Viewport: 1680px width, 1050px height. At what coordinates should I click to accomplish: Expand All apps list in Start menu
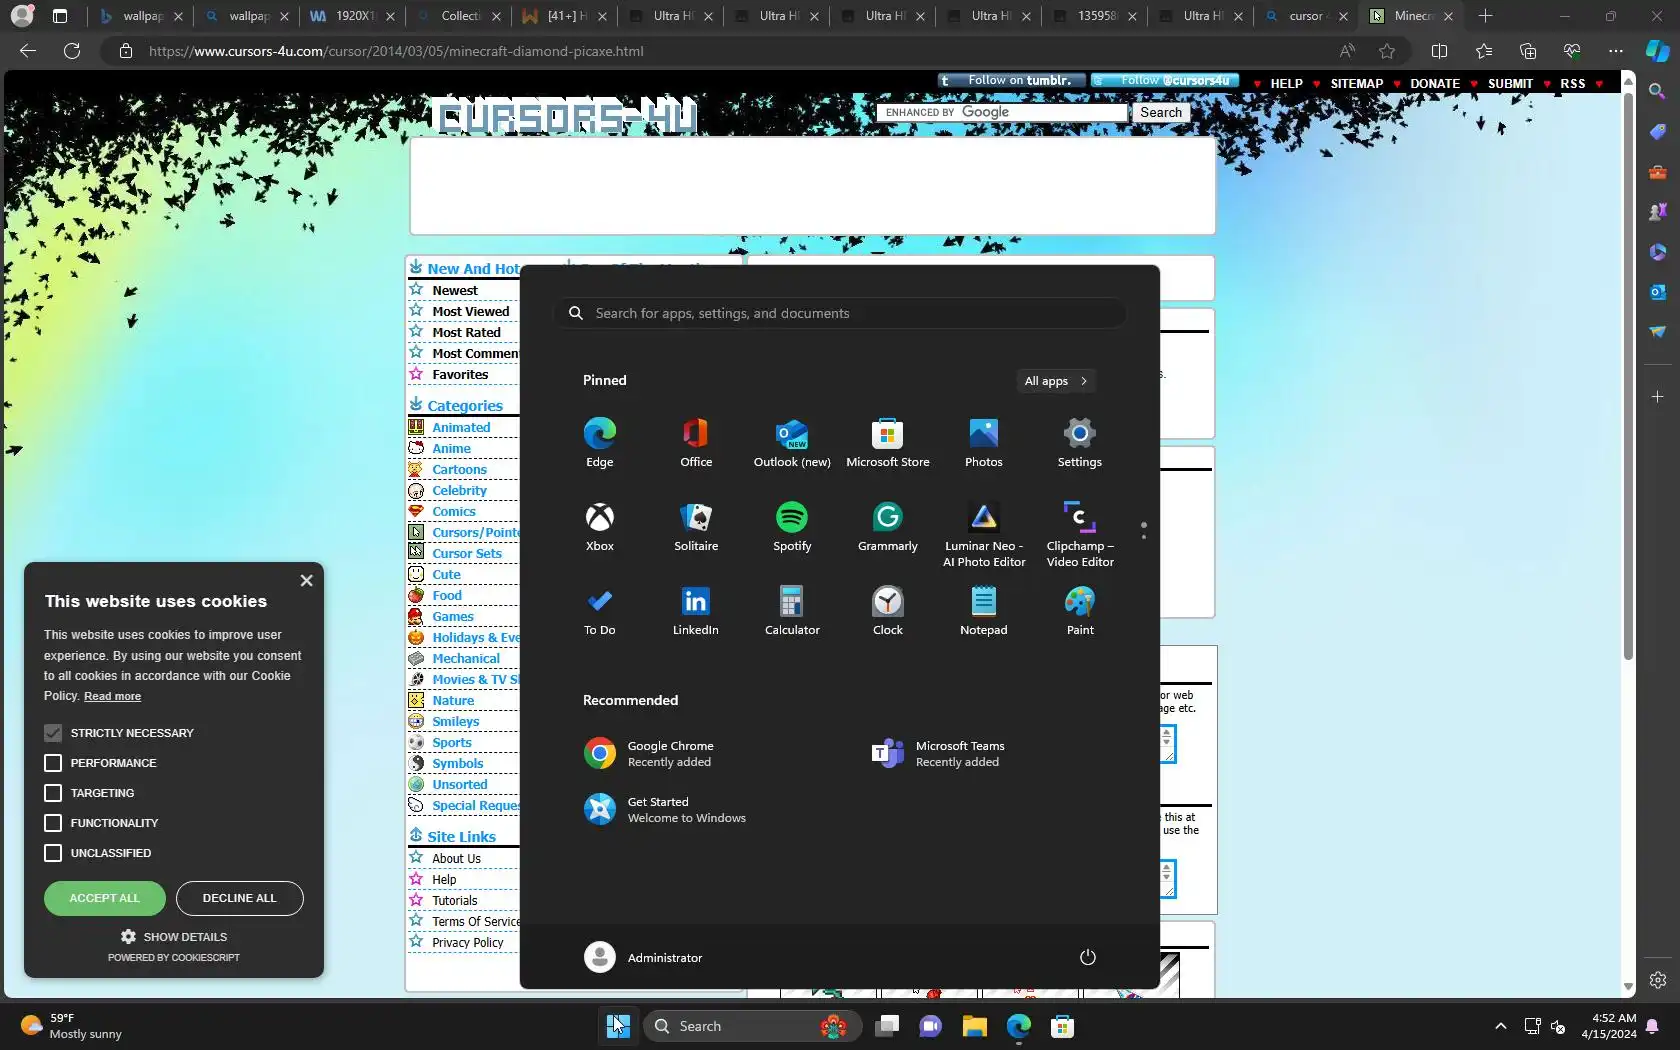pos(1055,381)
